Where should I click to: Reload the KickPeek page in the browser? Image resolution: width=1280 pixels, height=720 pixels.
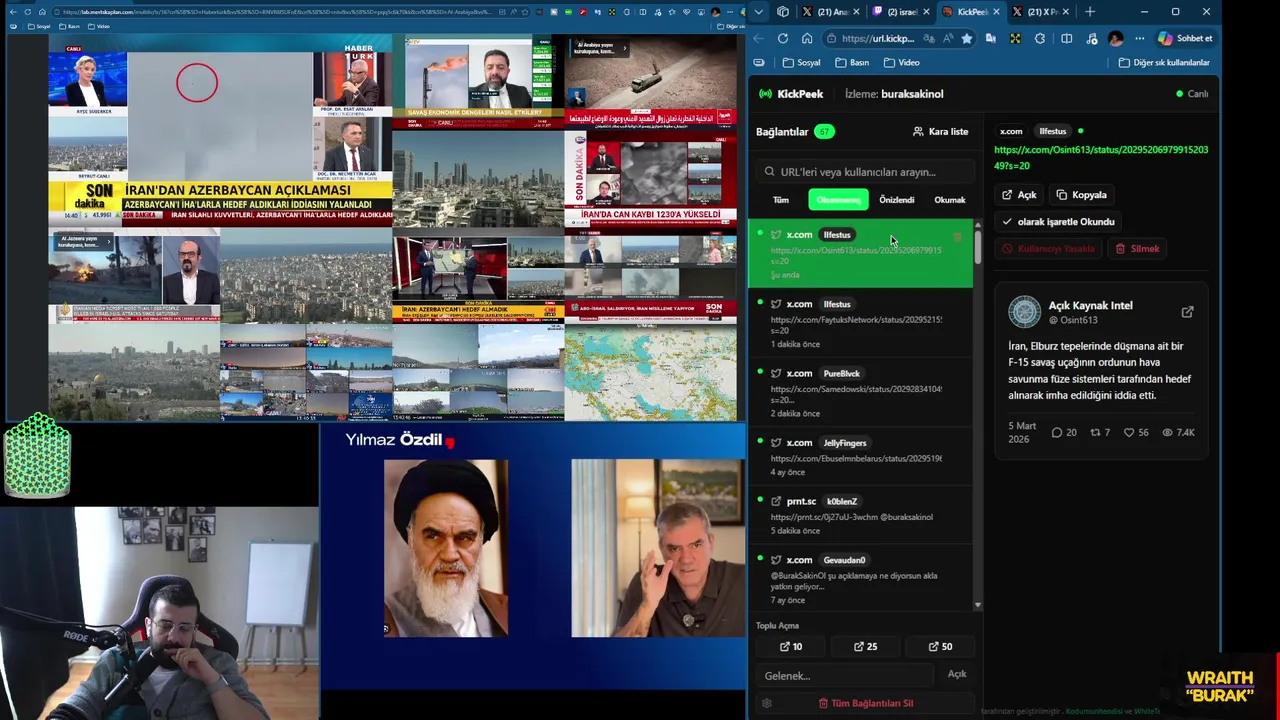(x=782, y=38)
